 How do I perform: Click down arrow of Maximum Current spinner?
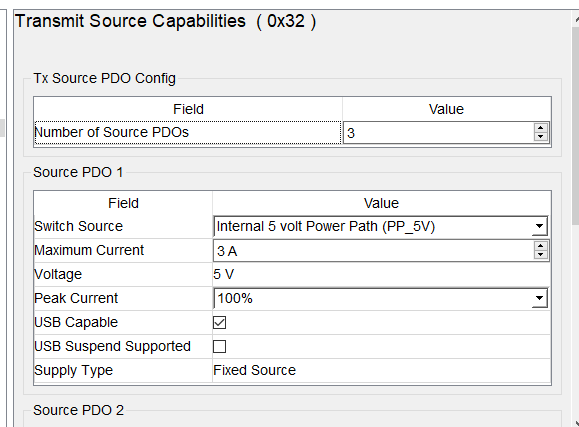tap(541, 255)
